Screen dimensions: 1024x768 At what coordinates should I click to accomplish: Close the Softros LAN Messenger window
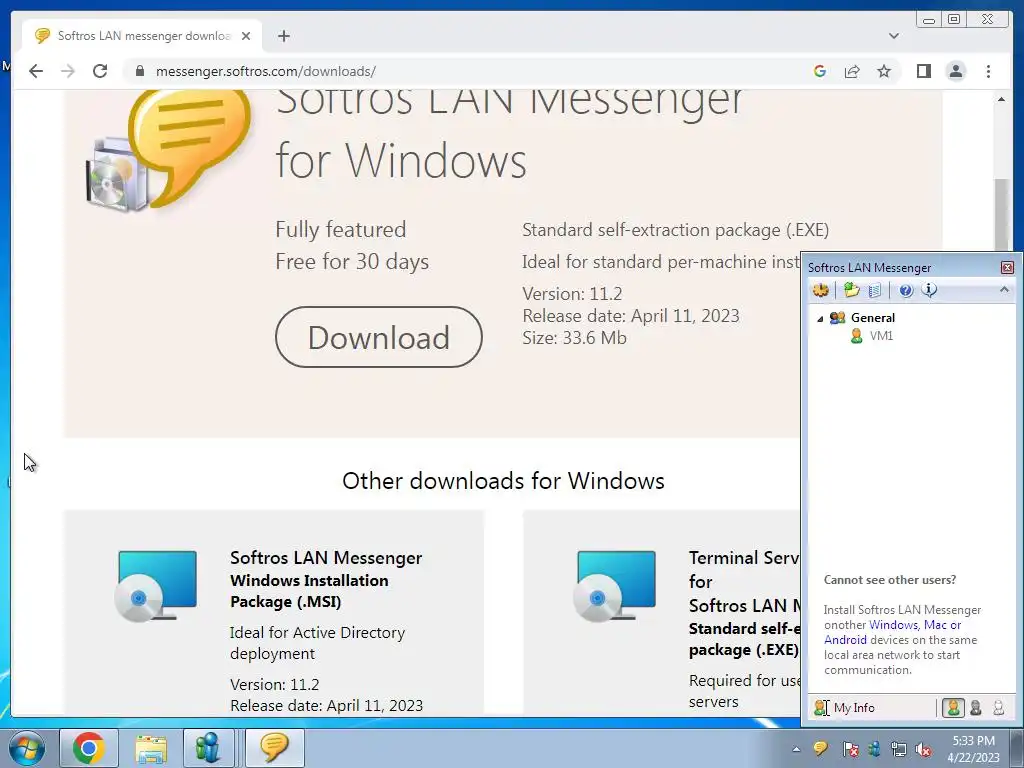(1007, 268)
